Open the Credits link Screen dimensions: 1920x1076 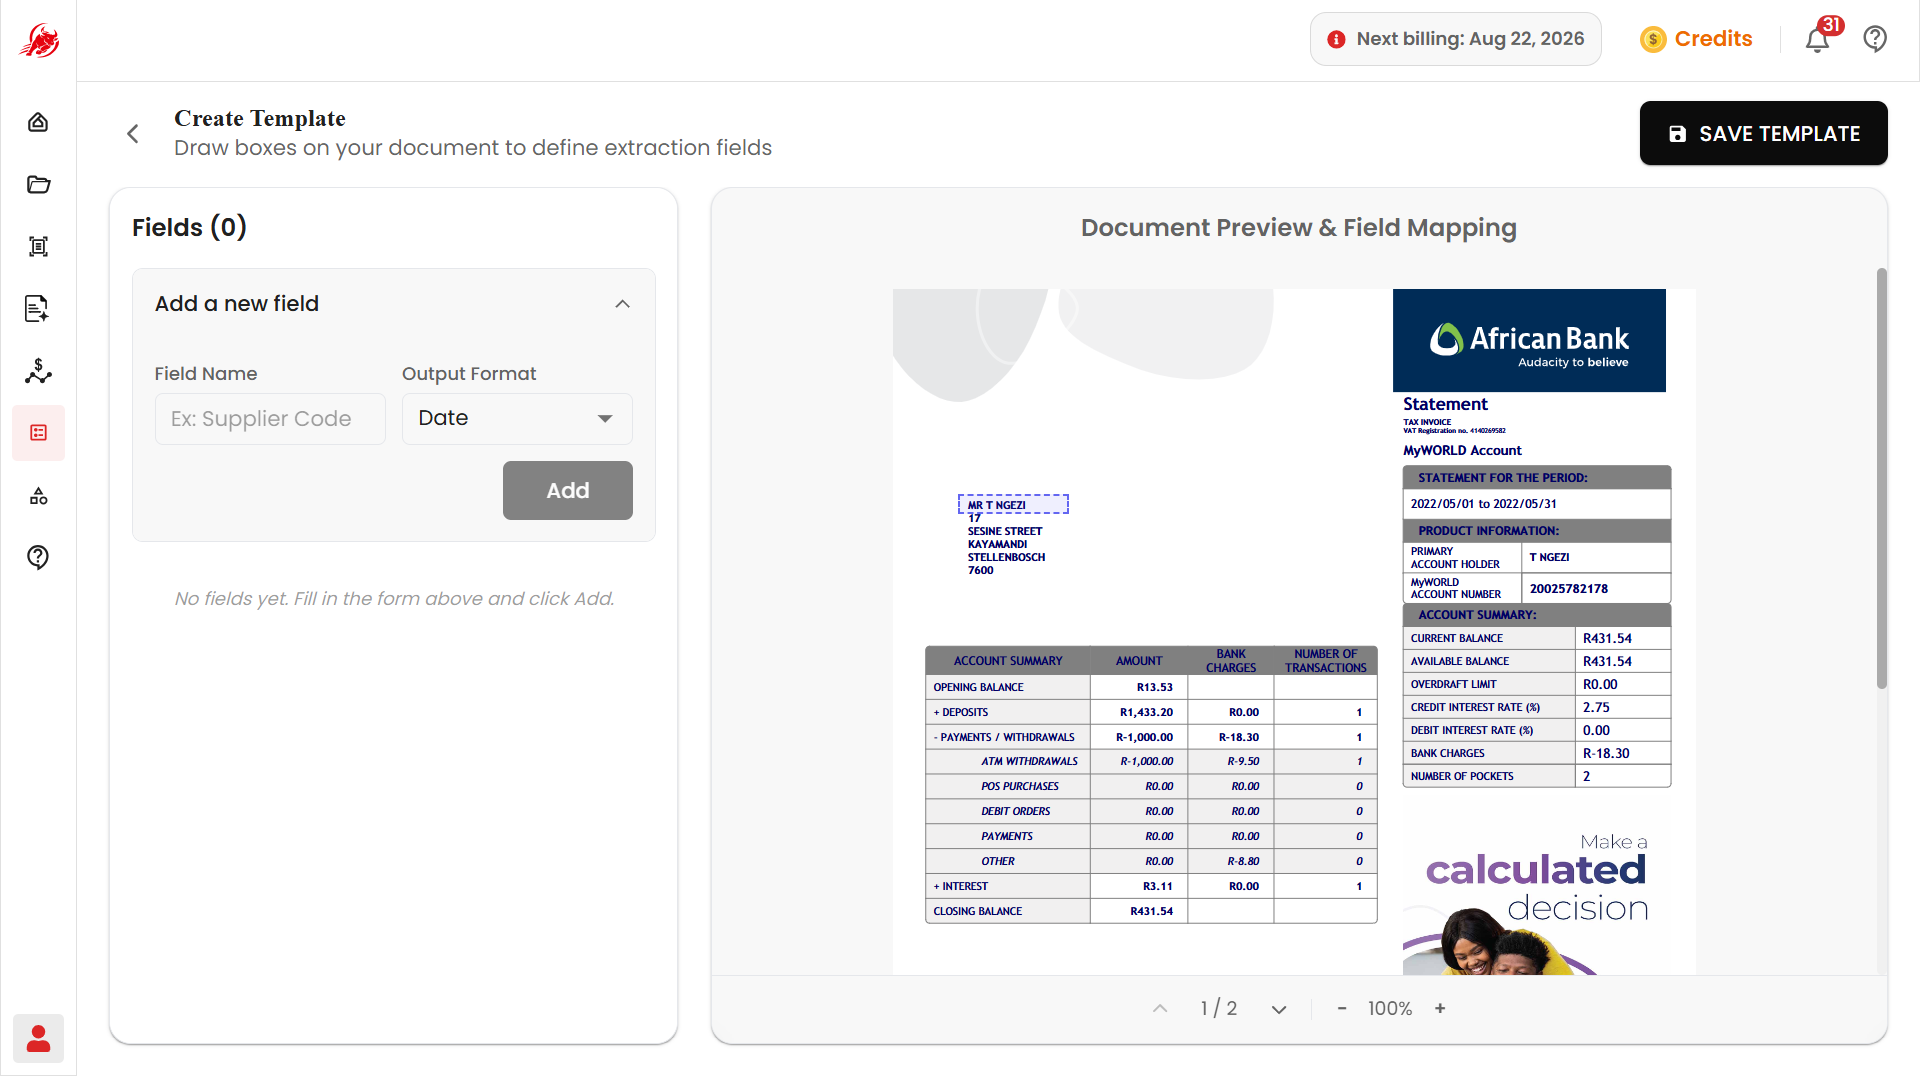point(1713,39)
